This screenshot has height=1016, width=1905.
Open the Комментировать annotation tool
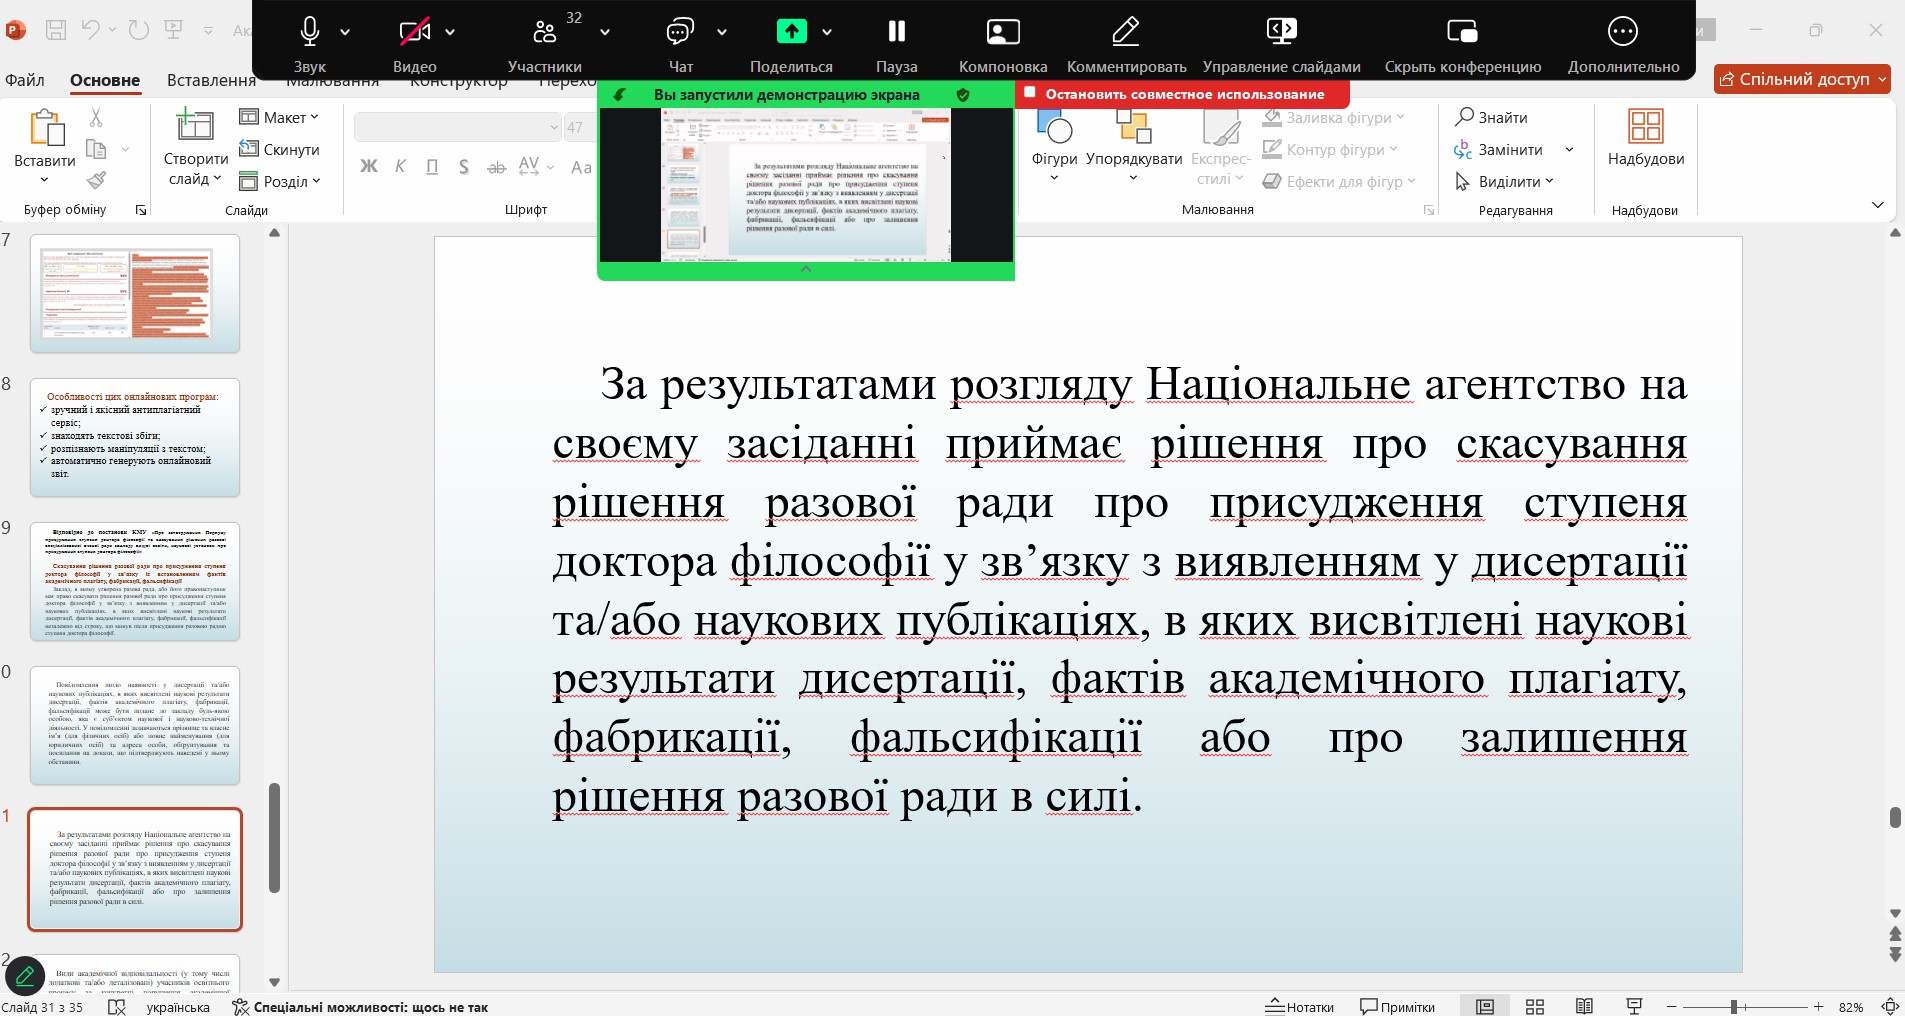(1126, 33)
